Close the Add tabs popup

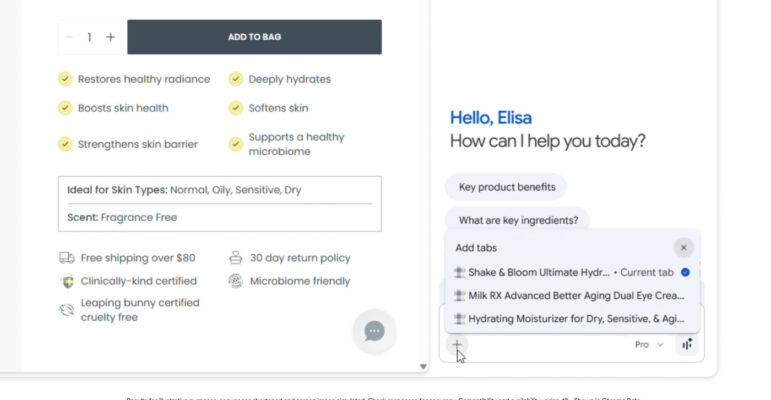(x=683, y=247)
